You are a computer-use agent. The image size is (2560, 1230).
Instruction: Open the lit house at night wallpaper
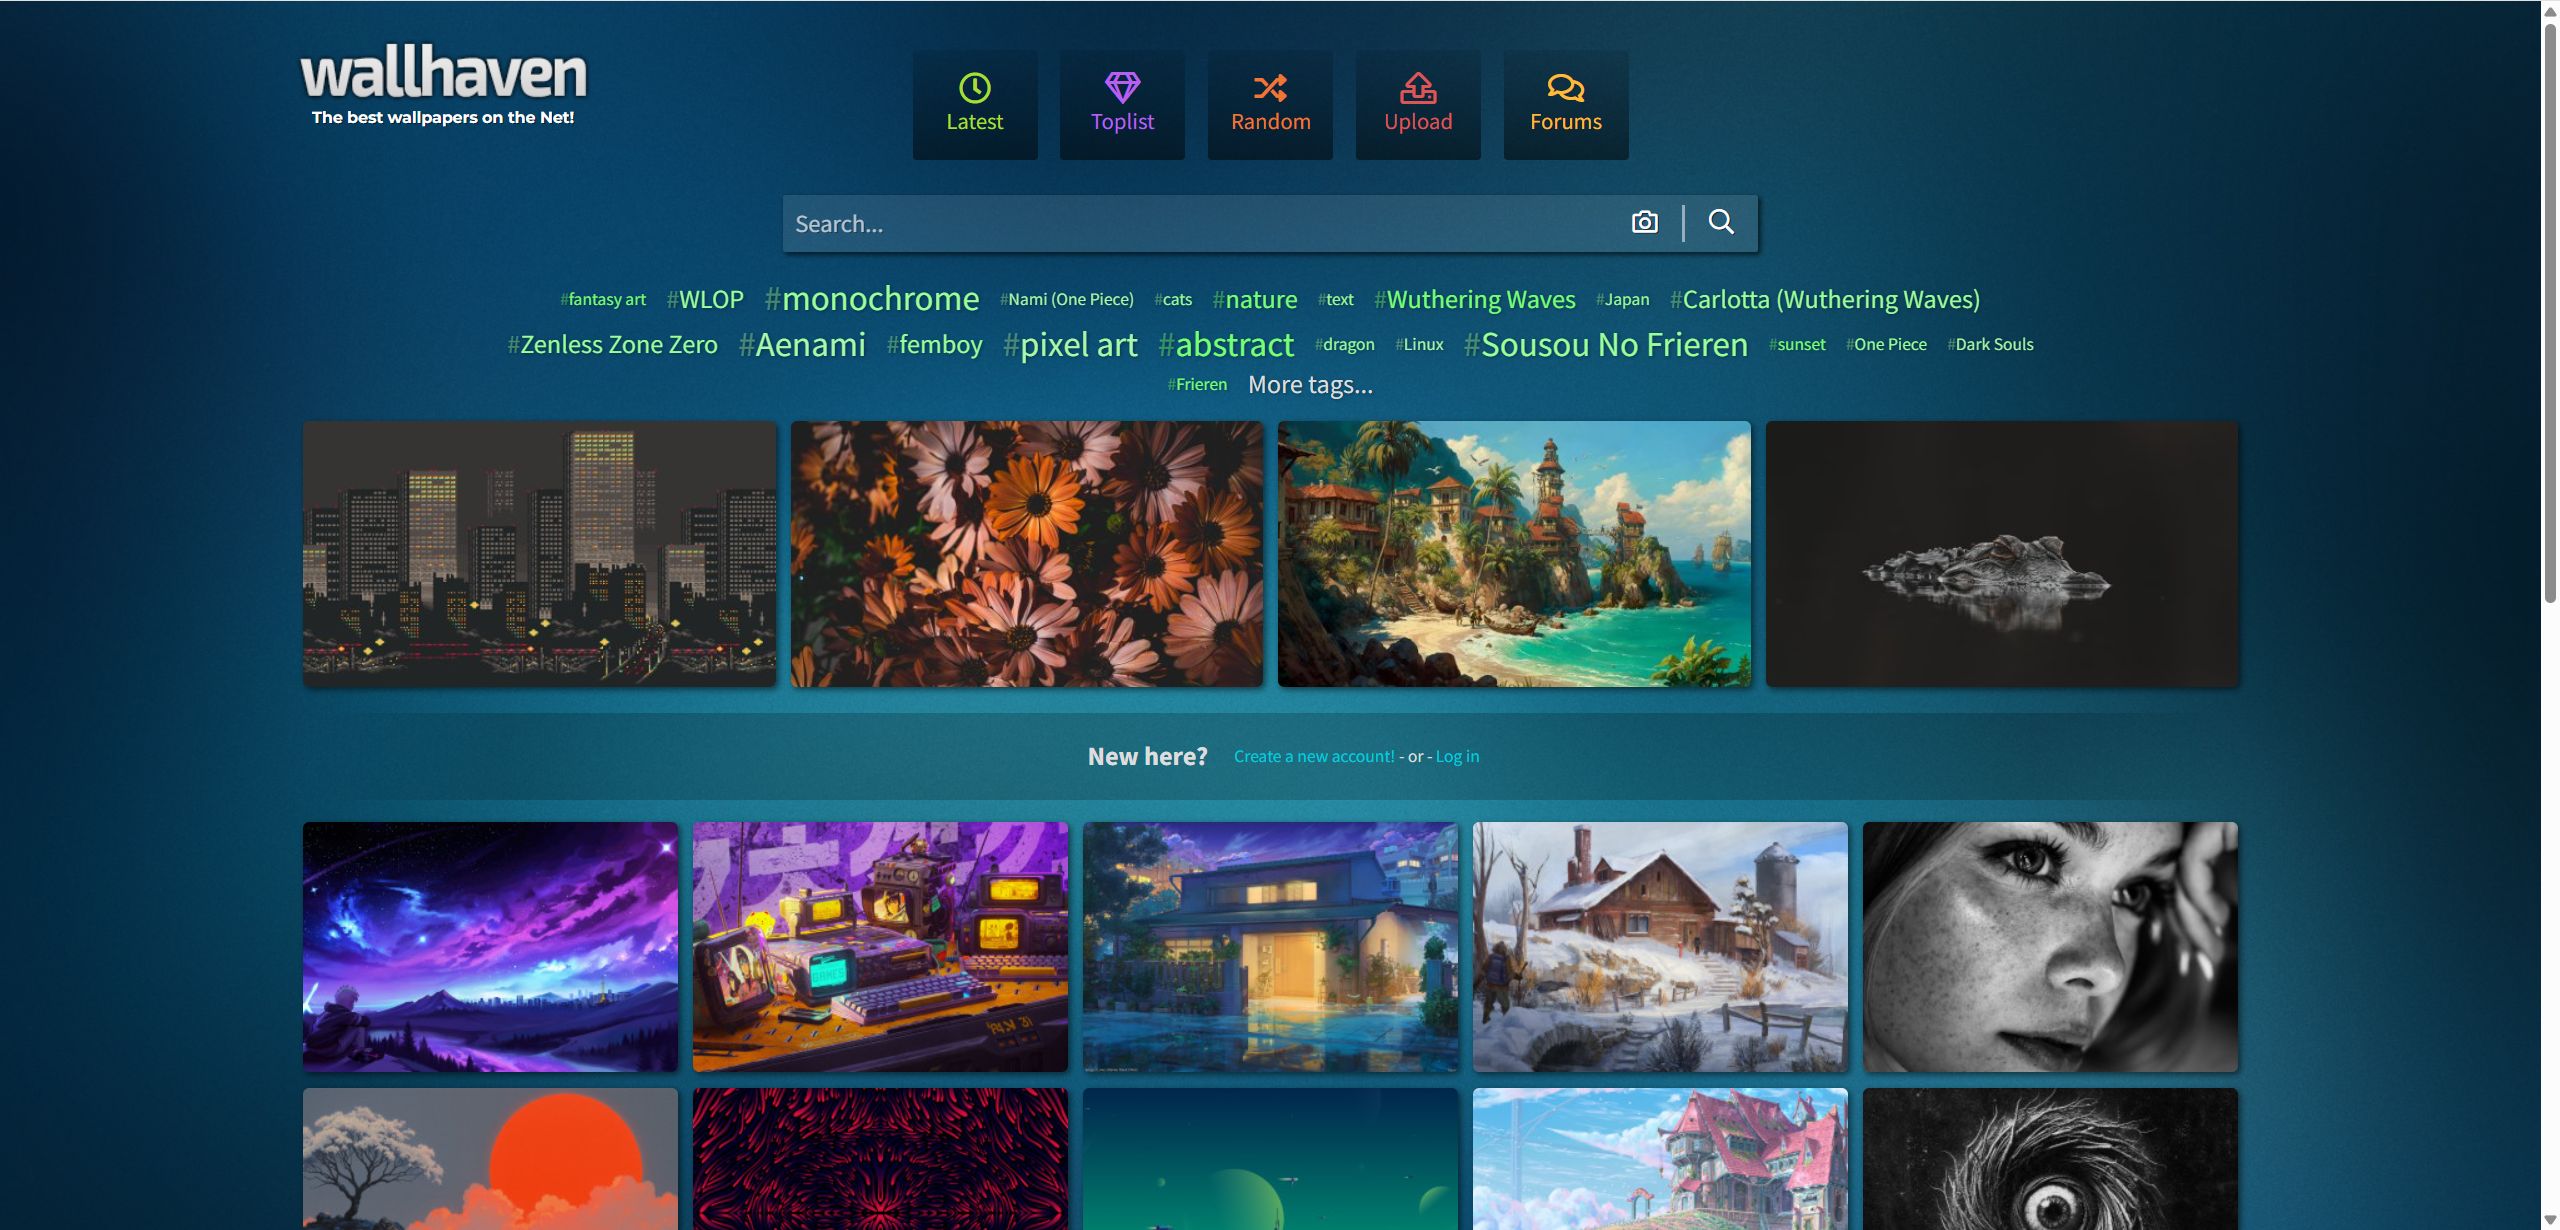[x=1270, y=947]
